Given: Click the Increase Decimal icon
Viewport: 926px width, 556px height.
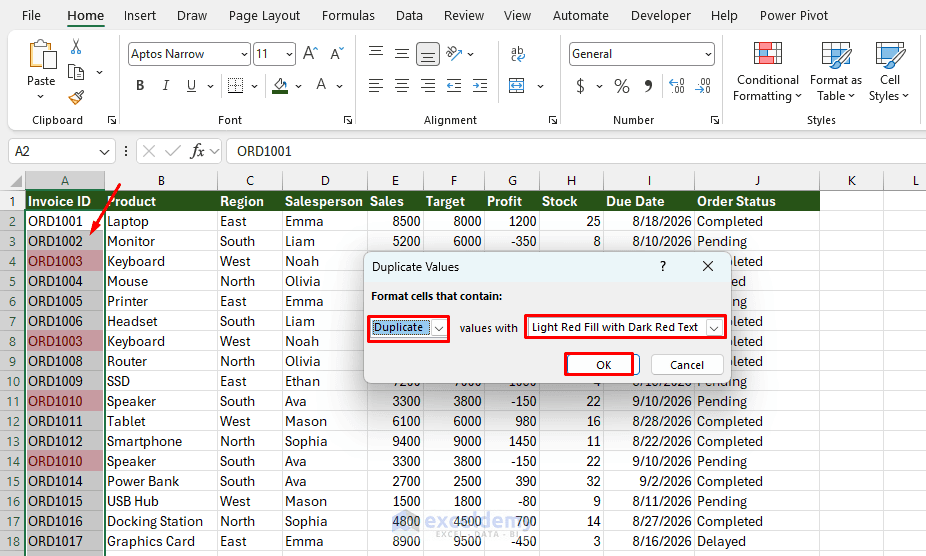Looking at the screenshot, I should tap(677, 86).
